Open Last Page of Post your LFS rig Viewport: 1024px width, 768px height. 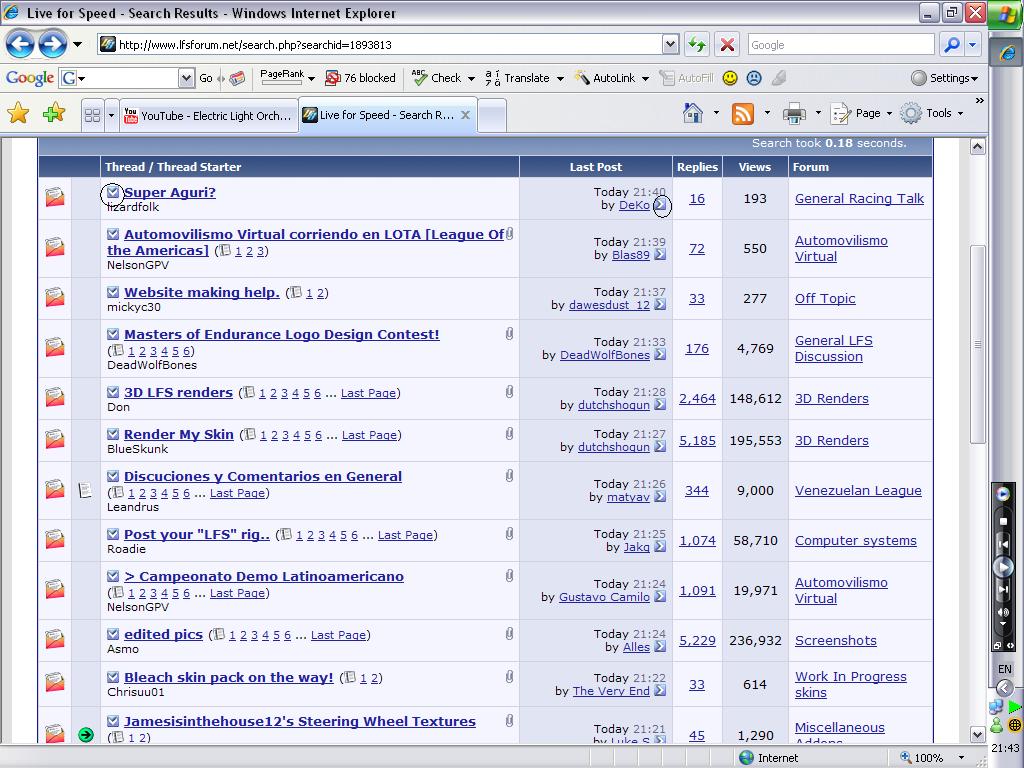(x=405, y=535)
